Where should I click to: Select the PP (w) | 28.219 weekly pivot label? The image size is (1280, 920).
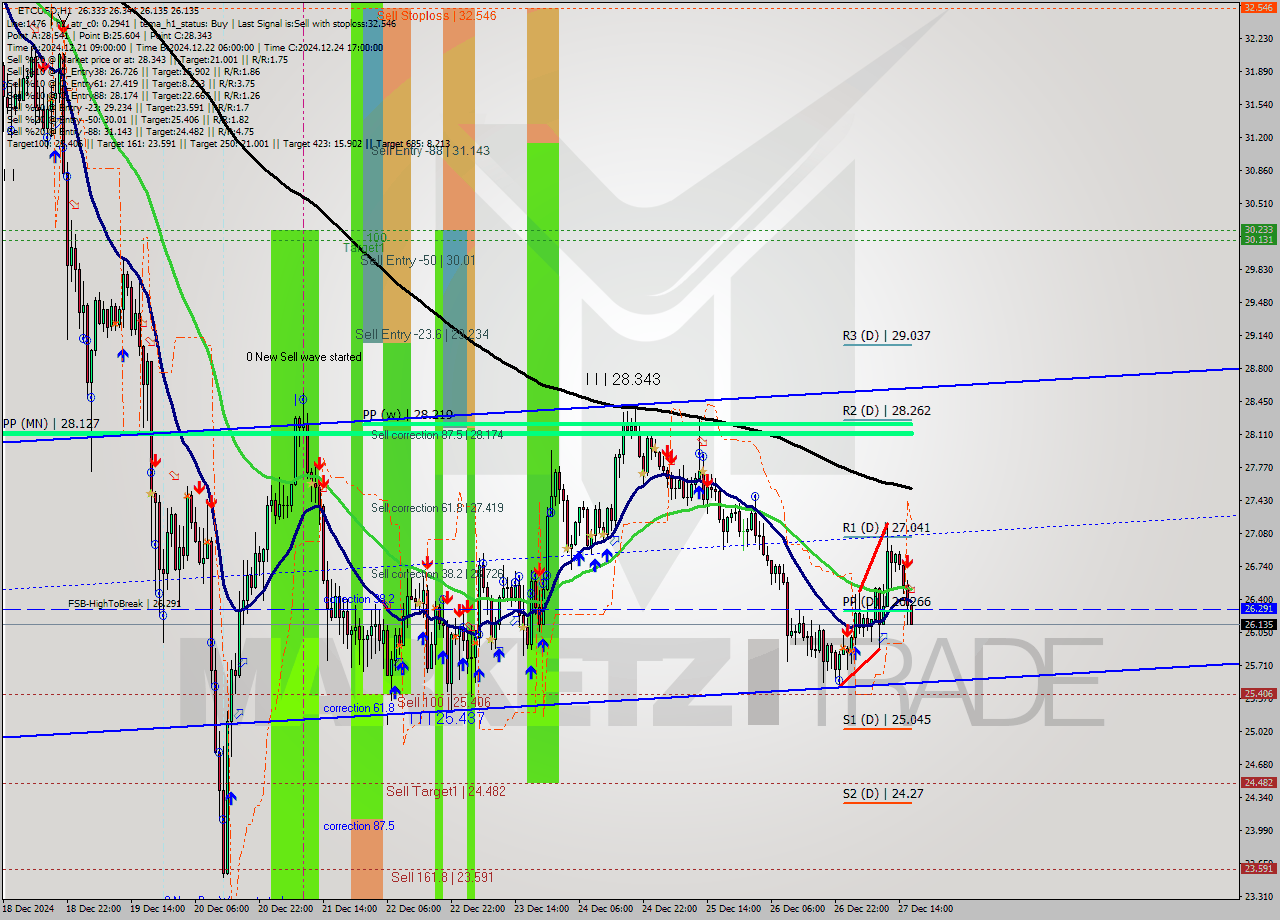coord(408,414)
